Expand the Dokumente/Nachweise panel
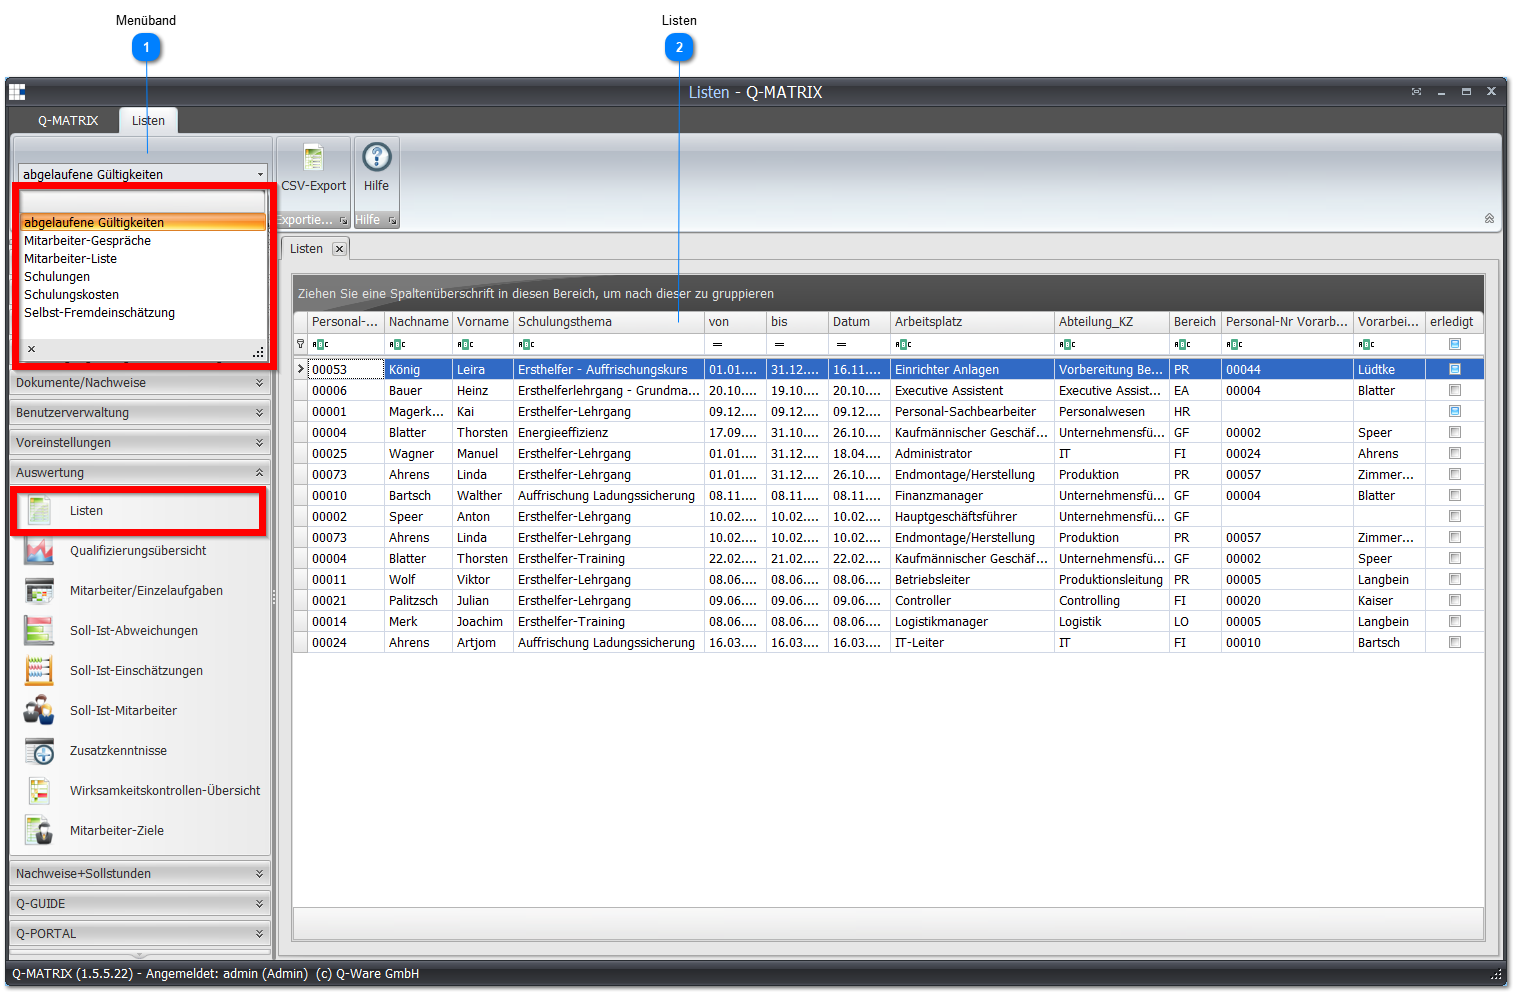Image resolution: width=1516 pixels, height=995 pixels. click(140, 383)
